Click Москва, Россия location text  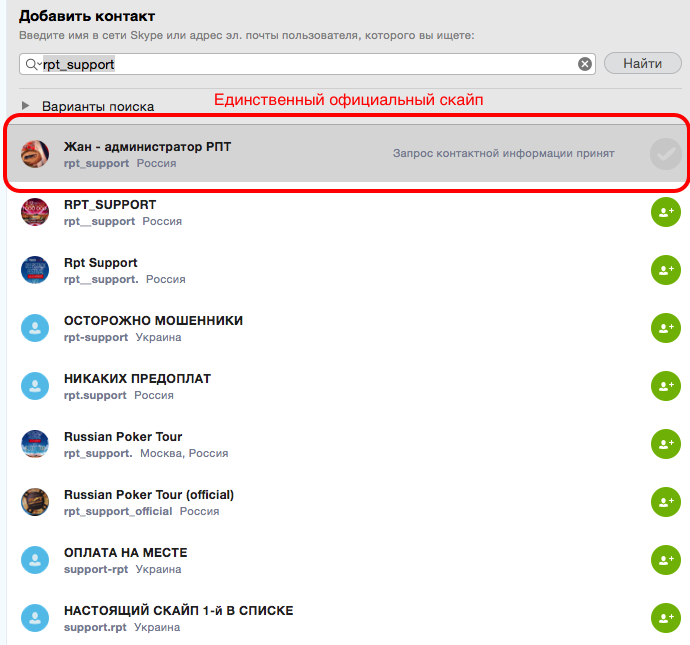[184, 453]
